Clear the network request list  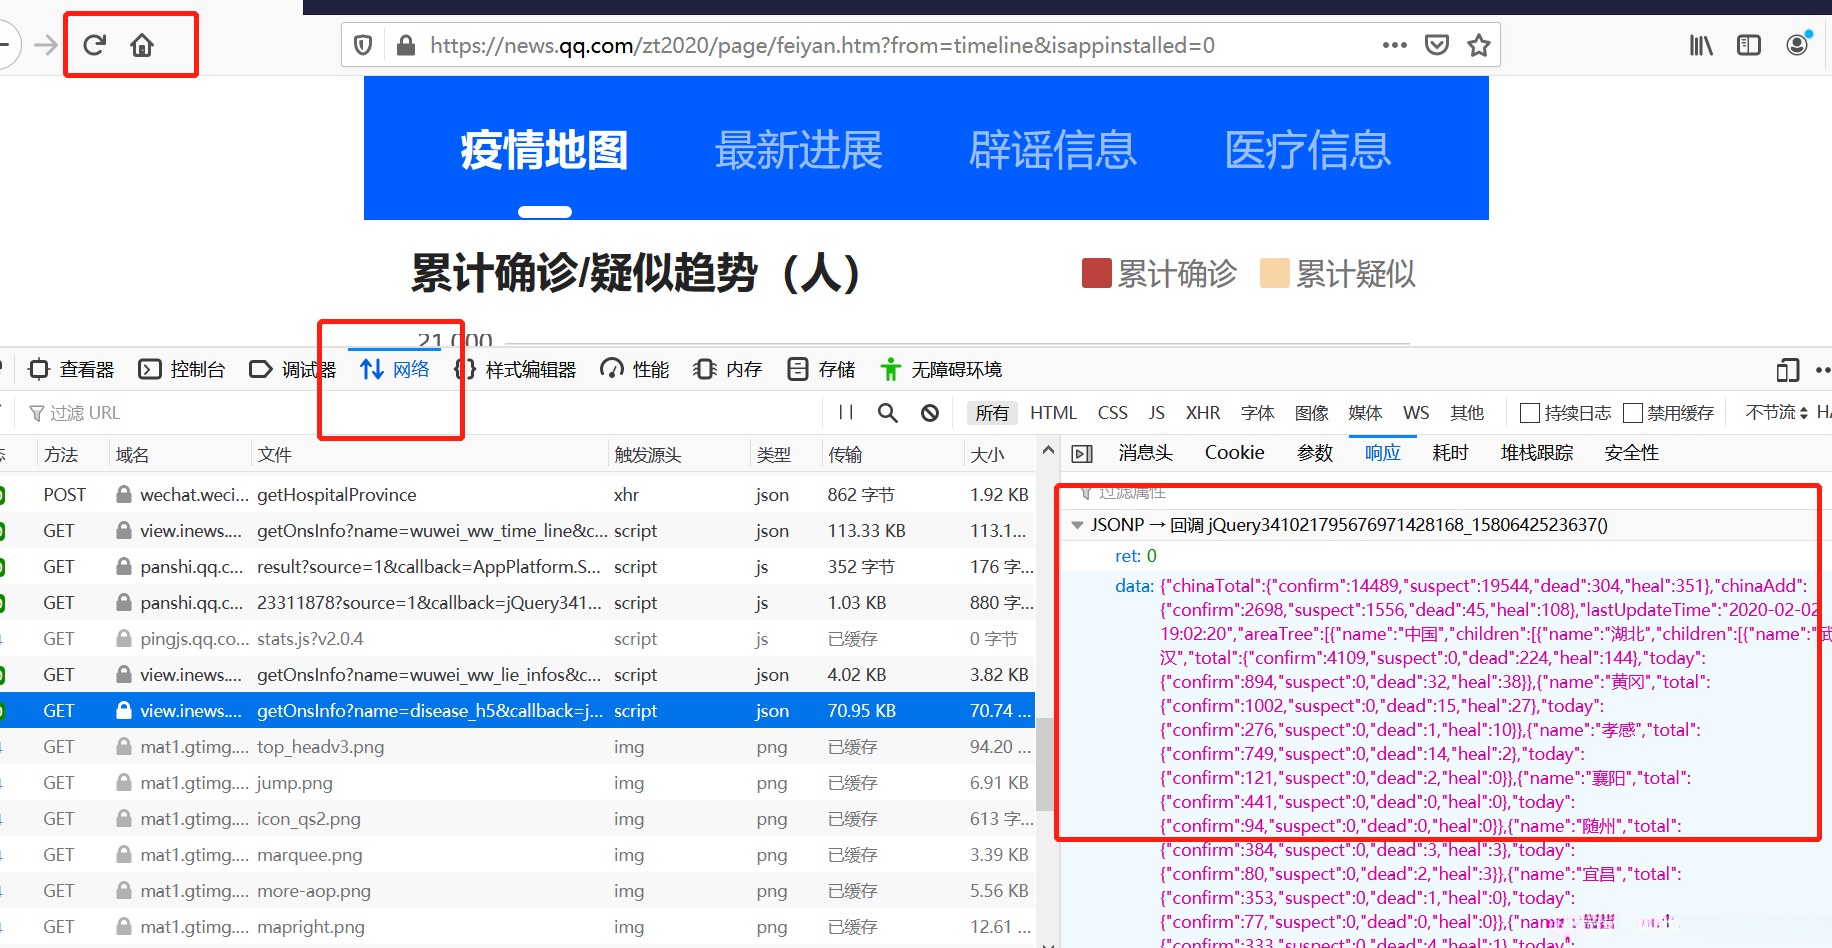point(930,413)
